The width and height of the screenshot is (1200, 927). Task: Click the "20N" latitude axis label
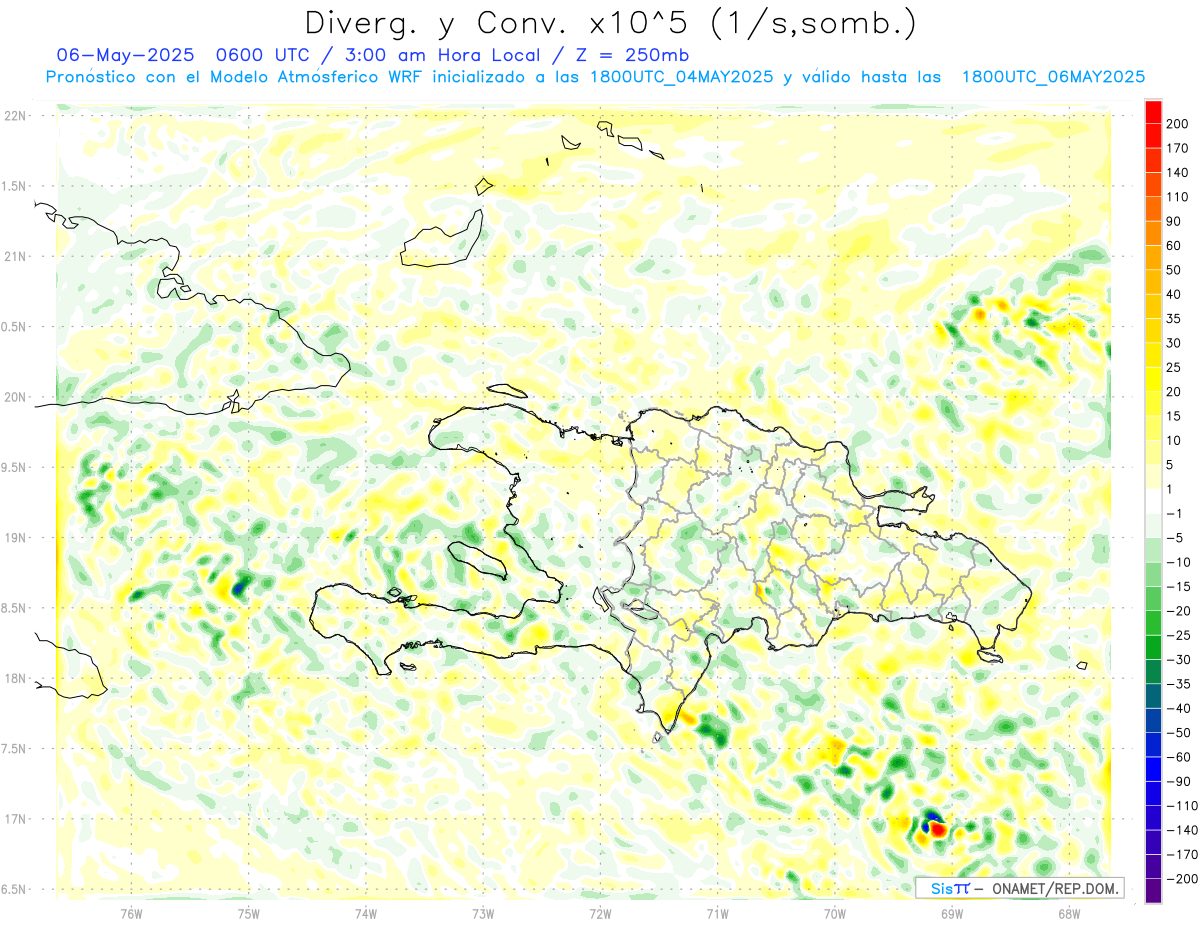(x=15, y=397)
